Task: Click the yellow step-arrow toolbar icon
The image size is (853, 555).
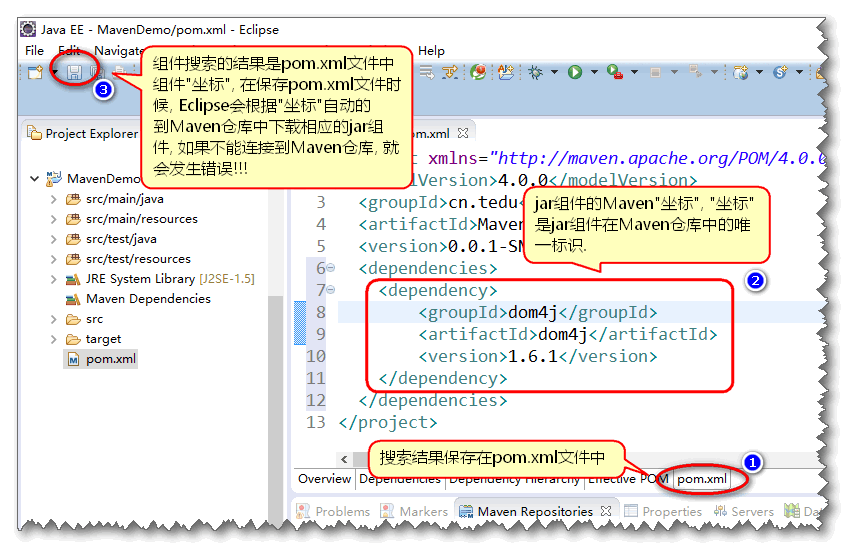Action: pos(450,72)
